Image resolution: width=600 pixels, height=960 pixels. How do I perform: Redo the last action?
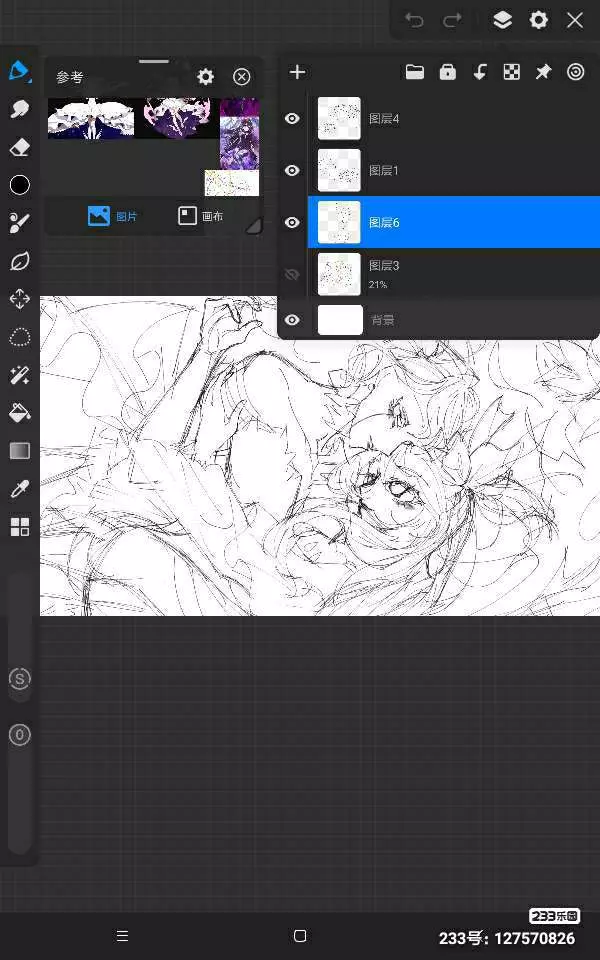(452, 21)
